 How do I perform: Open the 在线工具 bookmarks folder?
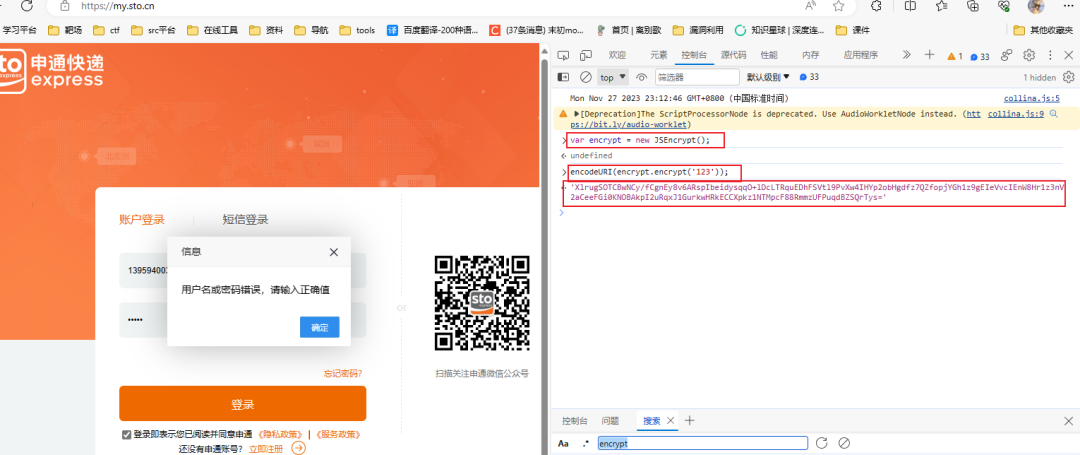(212, 30)
